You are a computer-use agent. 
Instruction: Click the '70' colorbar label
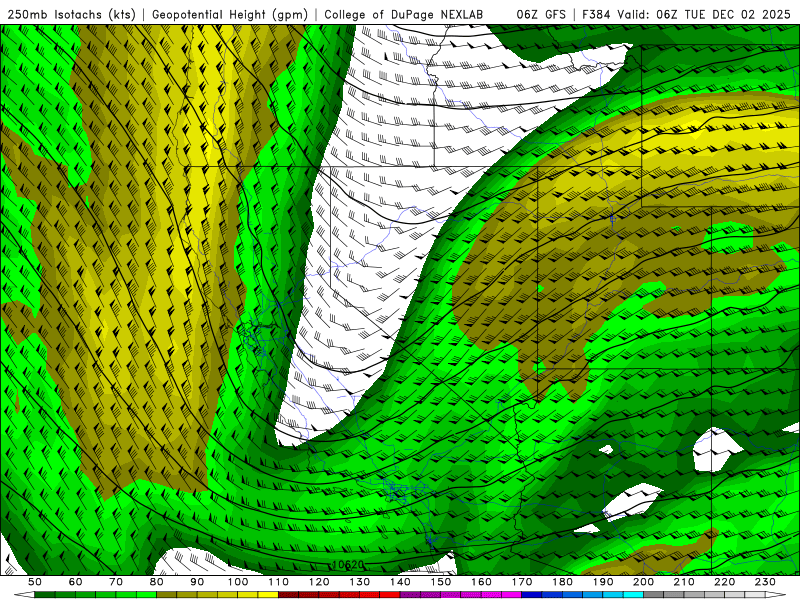tap(116, 582)
